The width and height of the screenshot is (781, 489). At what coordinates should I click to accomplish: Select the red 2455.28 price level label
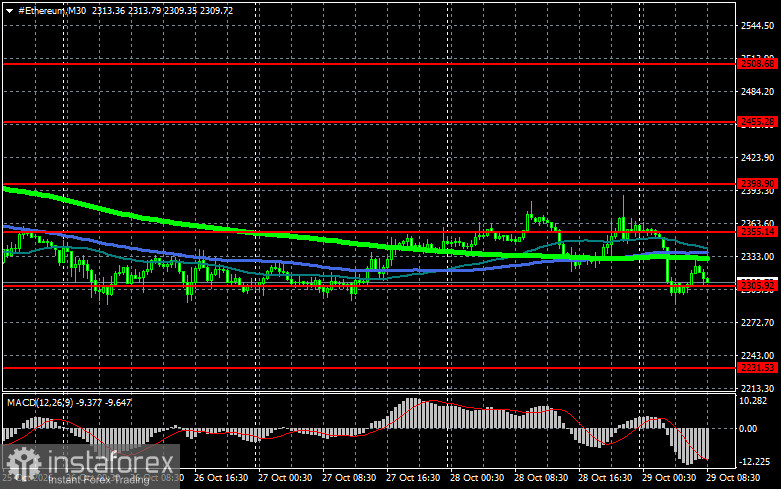(758, 122)
